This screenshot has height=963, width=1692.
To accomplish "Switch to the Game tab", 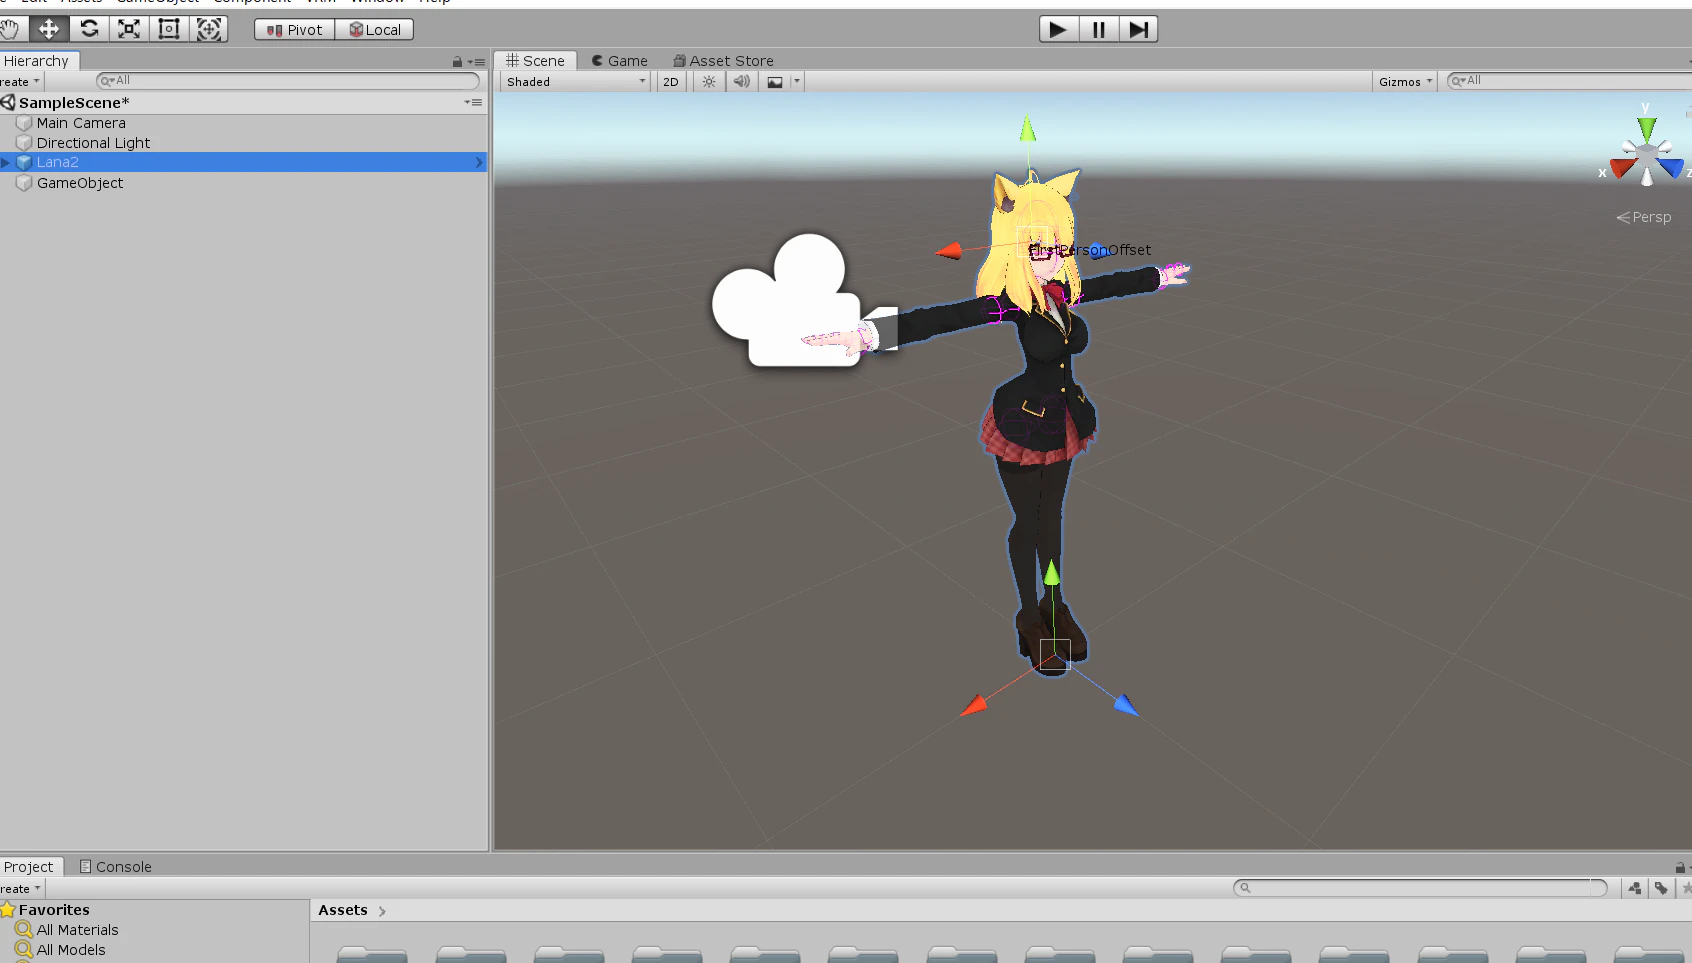I will 619,61.
